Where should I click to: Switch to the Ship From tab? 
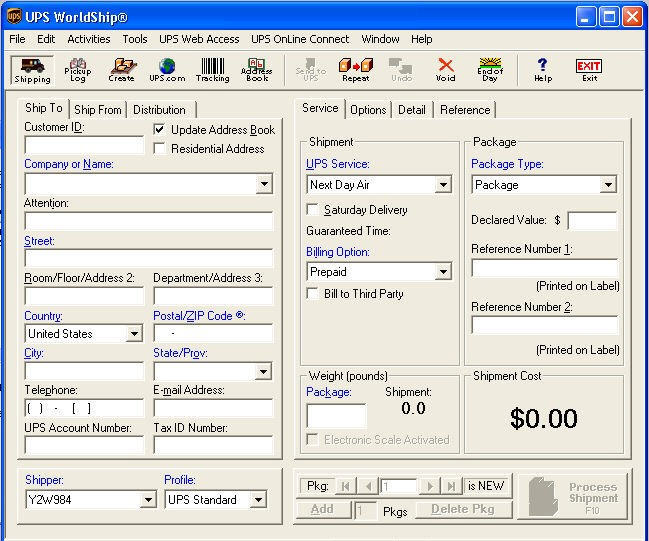coord(98,110)
